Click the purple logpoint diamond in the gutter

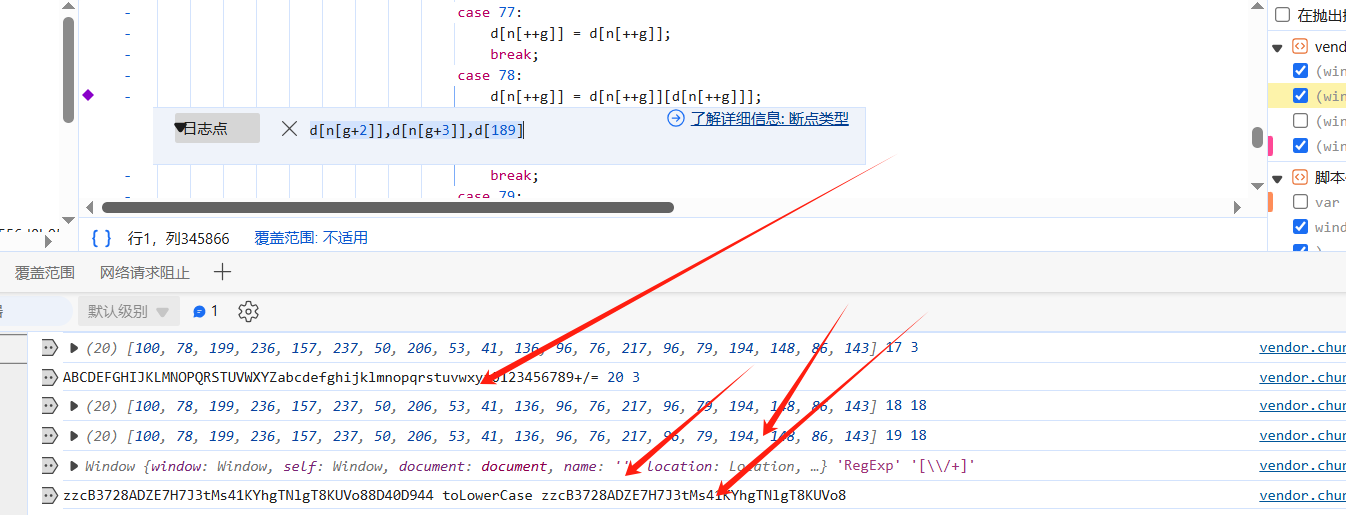(88, 95)
